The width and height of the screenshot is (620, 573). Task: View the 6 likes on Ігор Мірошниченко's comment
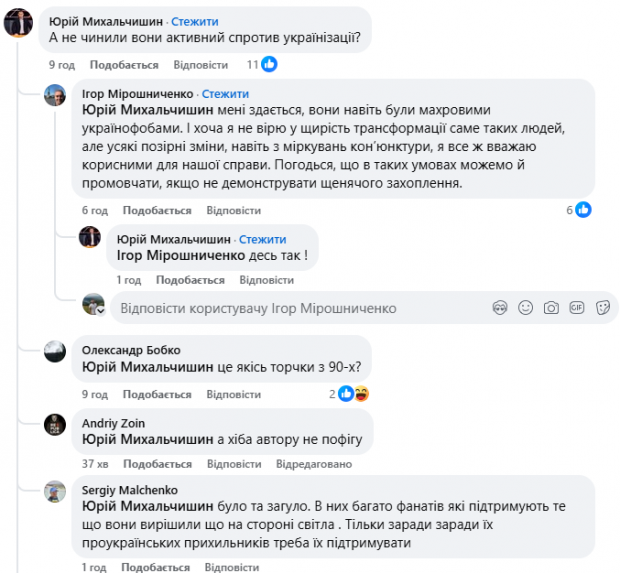[x=579, y=210]
